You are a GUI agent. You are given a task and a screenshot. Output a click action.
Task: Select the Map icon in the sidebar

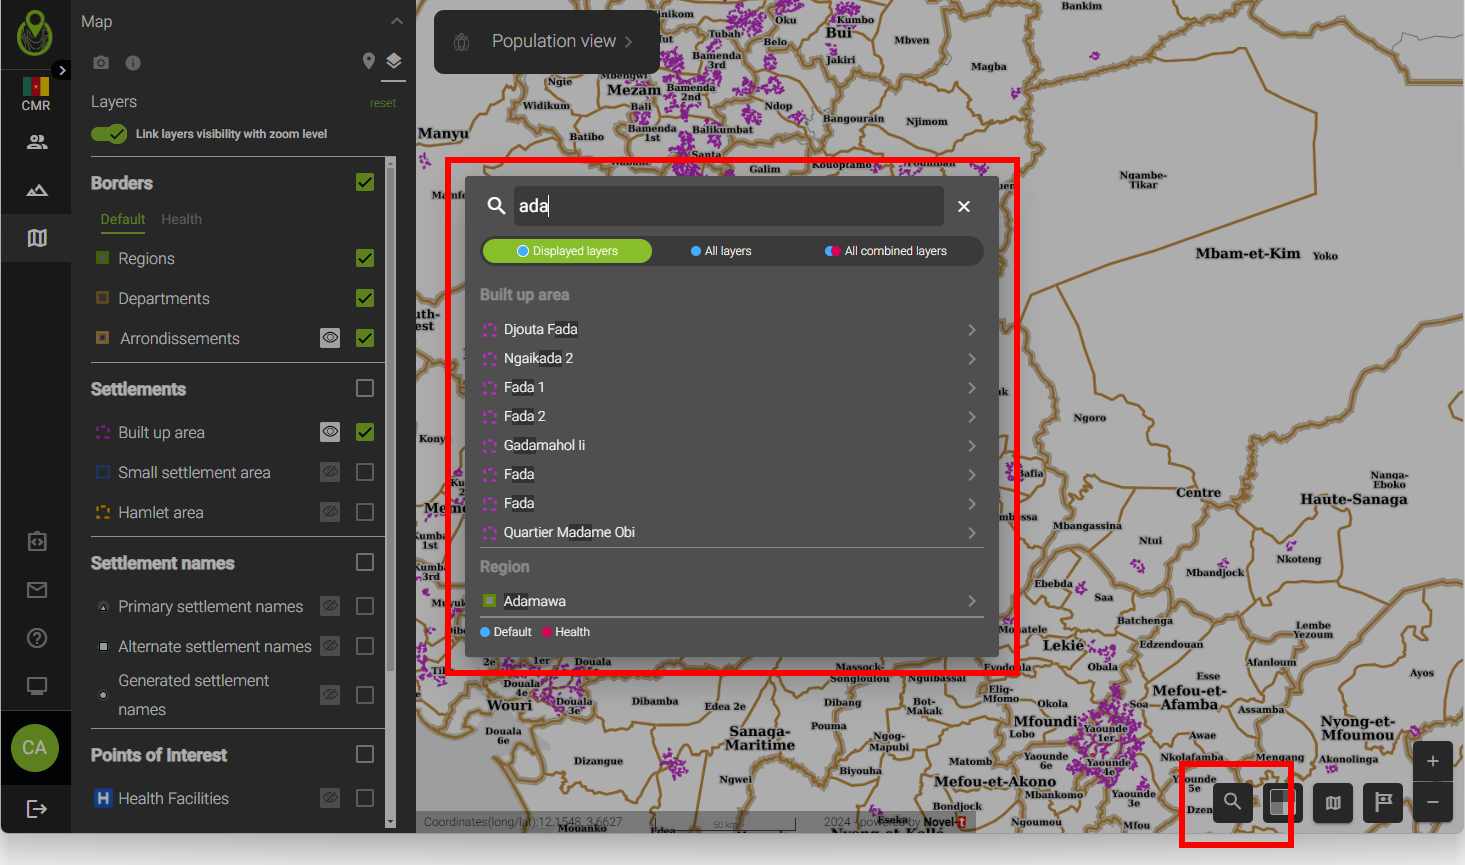point(37,238)
